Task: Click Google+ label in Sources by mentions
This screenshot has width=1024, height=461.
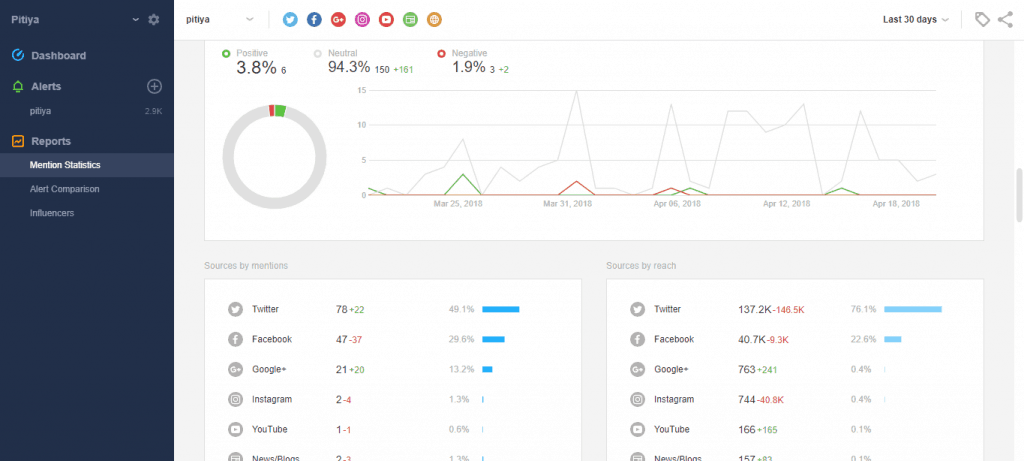Action: [x=270, y=370]
